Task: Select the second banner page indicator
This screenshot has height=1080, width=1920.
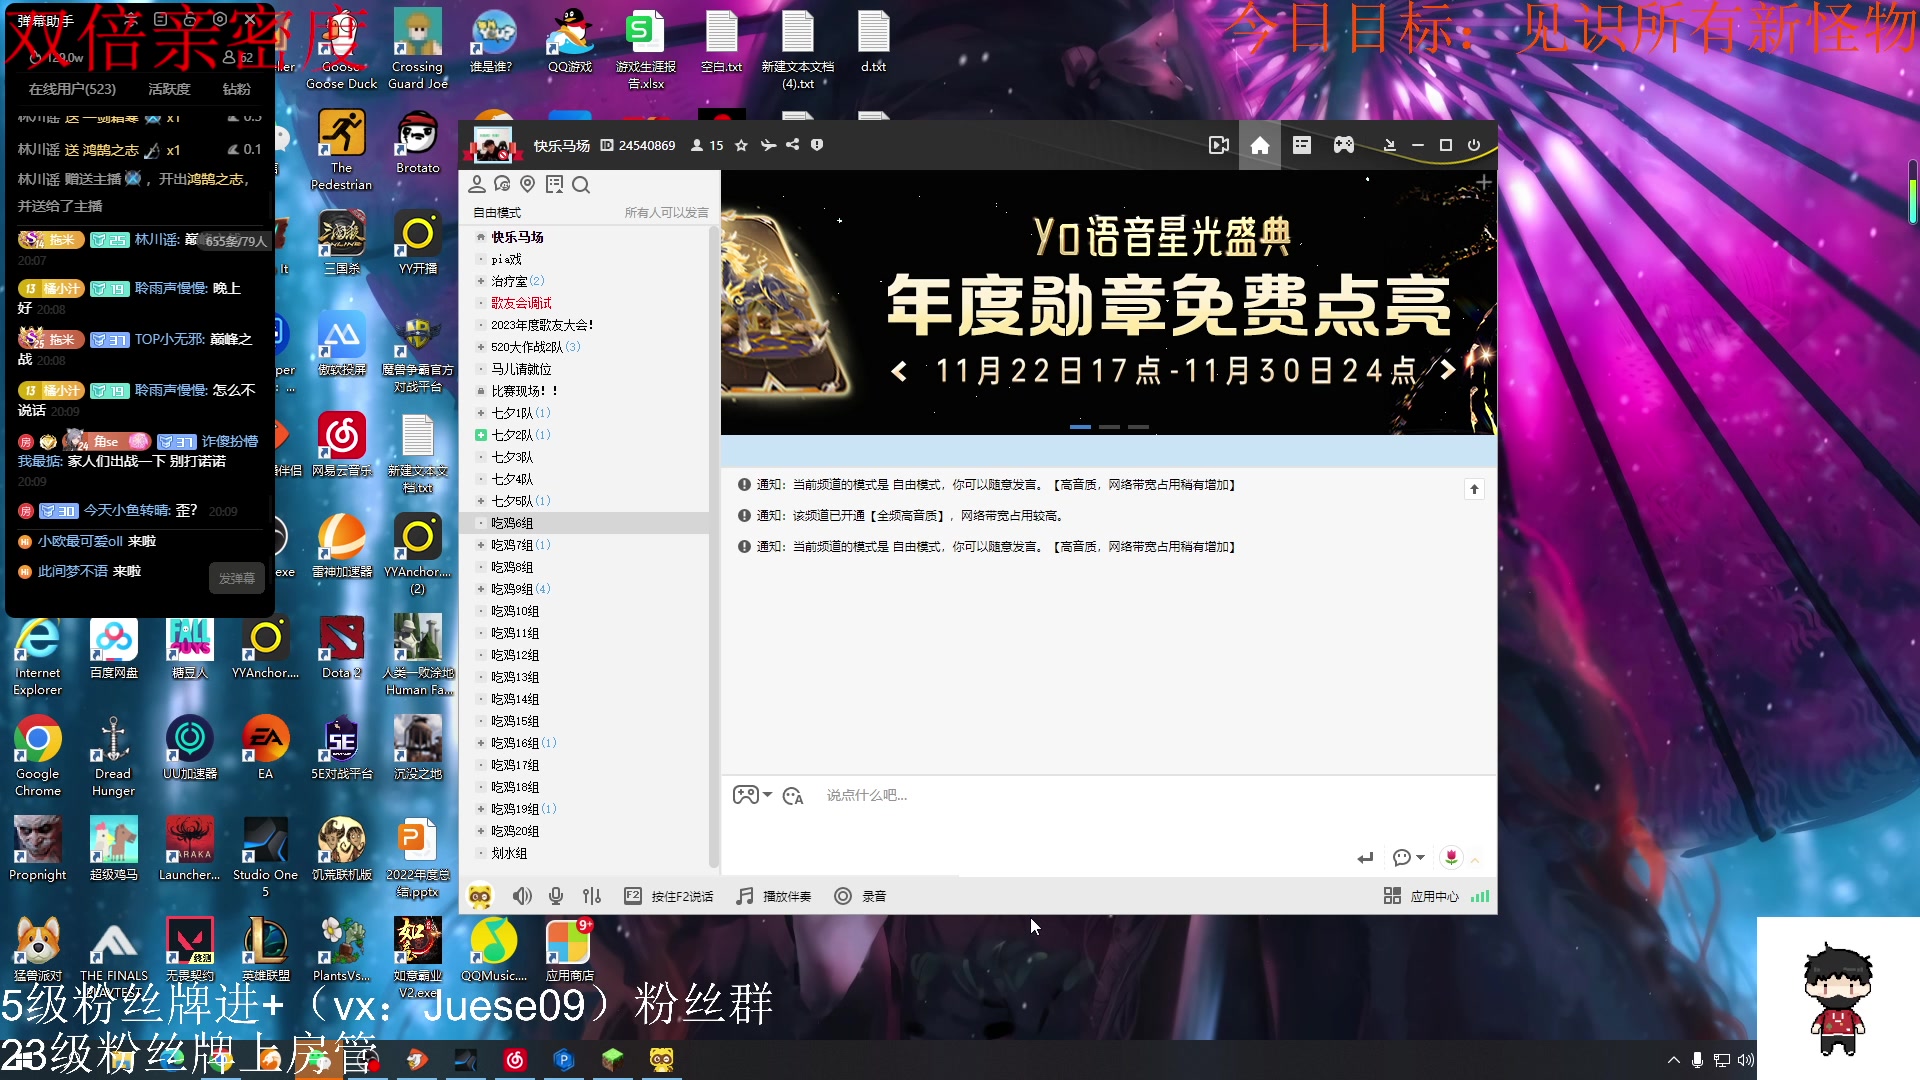Action: 1109,427
